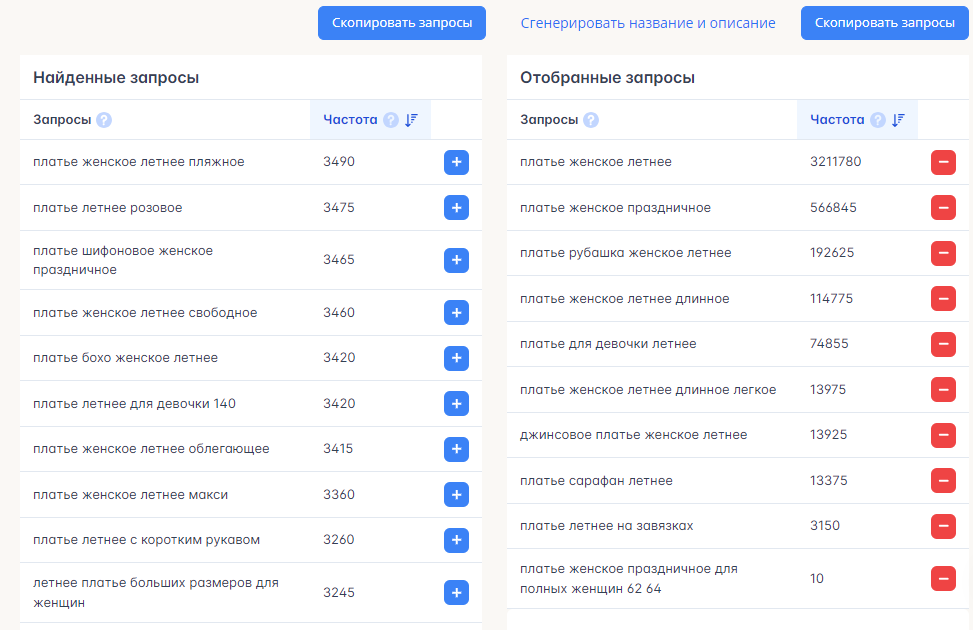Add 'платье летнее розовое' using plus icon

(x=456, y=207)
